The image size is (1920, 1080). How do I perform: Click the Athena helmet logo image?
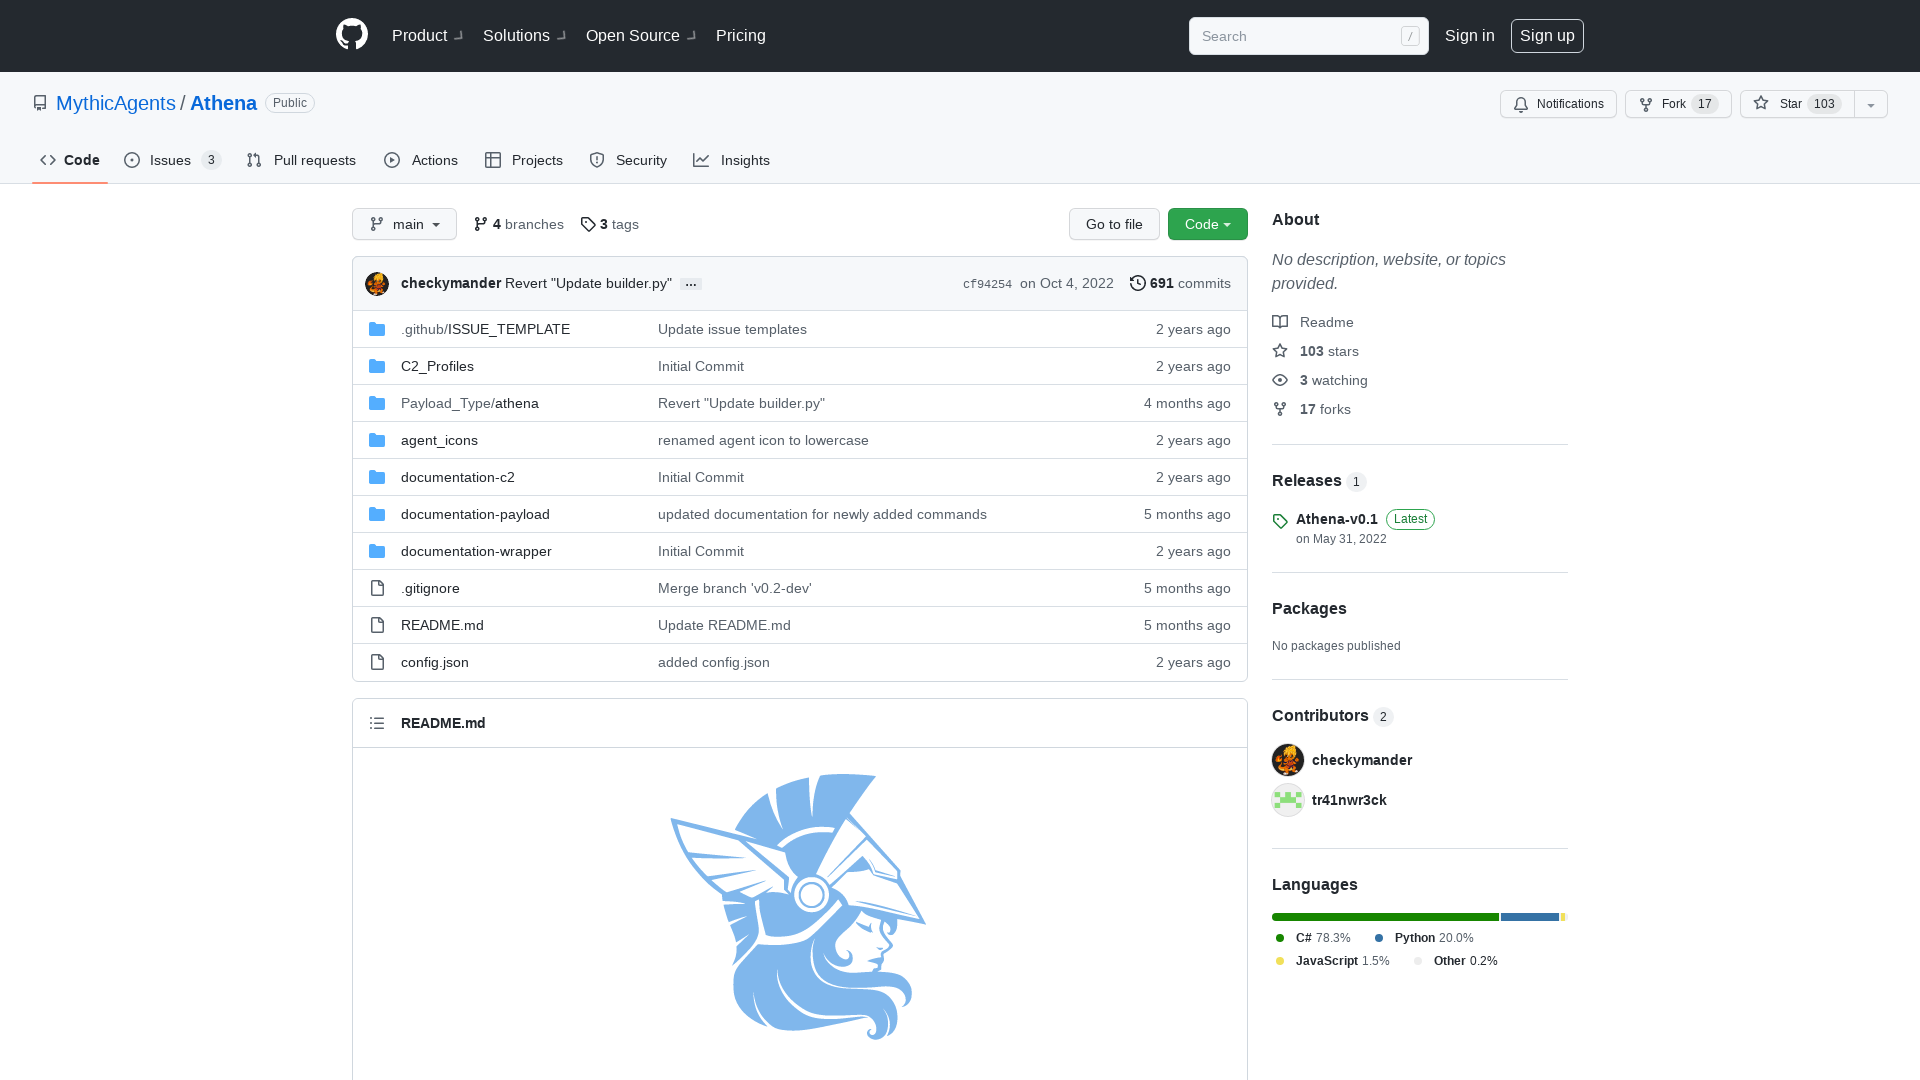(x=798, y=907)
